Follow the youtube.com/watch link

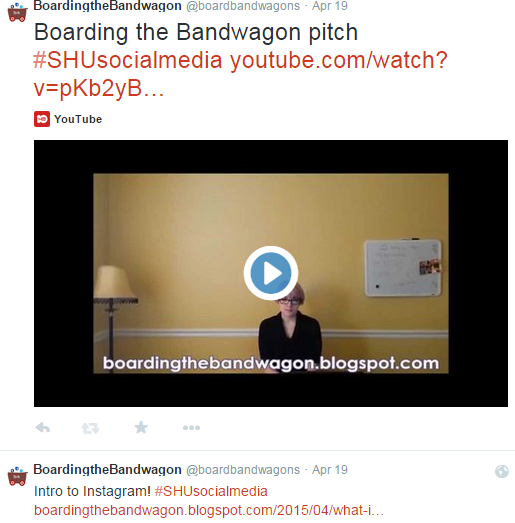[240, 74]
